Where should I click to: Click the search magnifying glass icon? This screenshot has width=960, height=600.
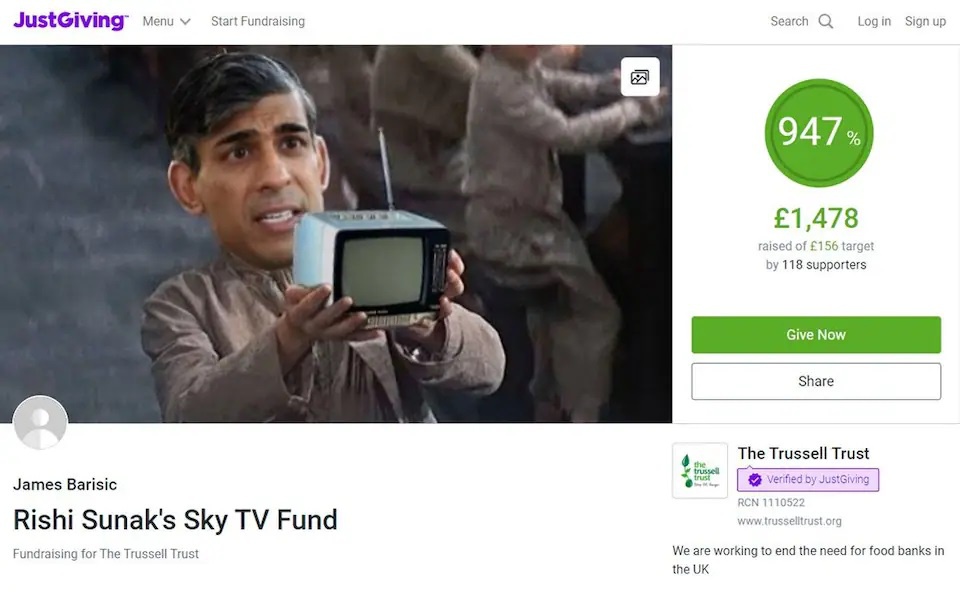[826, 21]
